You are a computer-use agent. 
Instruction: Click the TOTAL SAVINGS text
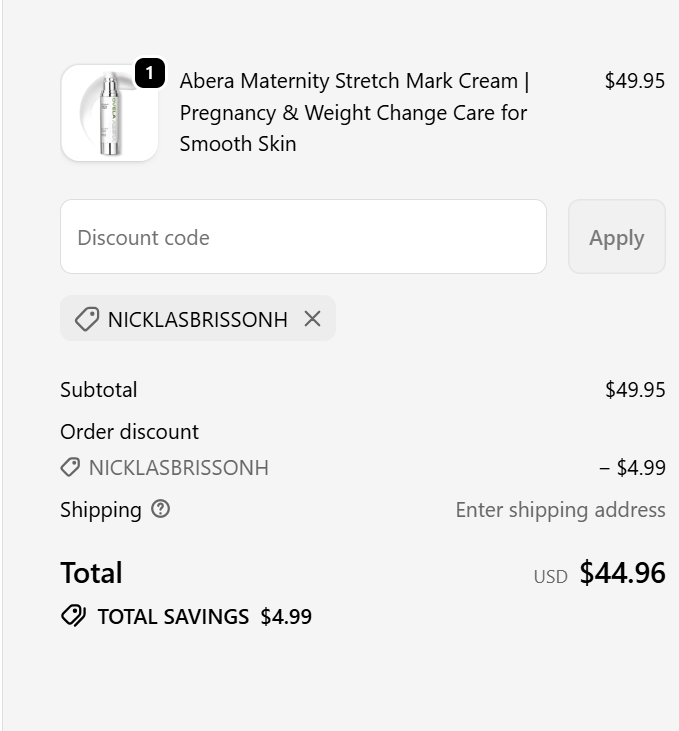pyautogui.click(x=173, y=617)
